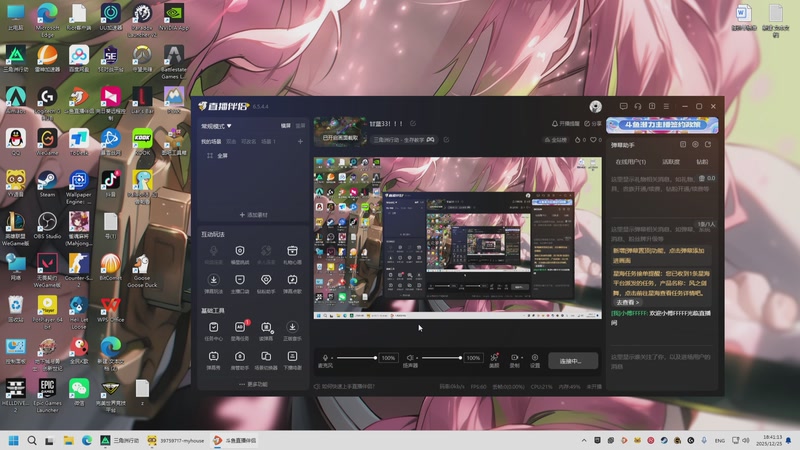Click the user avatar in title bar
The width and height of the screenshot is (800, 450).
(x=595, y=106)
